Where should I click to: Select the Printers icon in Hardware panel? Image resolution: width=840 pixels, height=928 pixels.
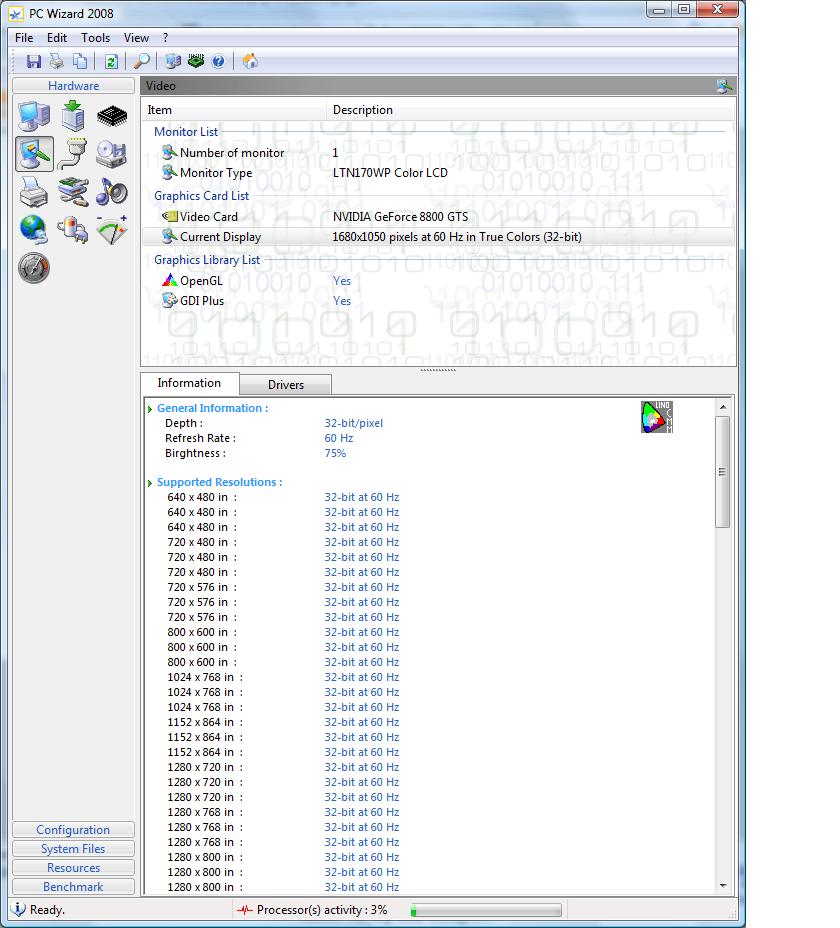pyautogui.click(x=34, y=192)
